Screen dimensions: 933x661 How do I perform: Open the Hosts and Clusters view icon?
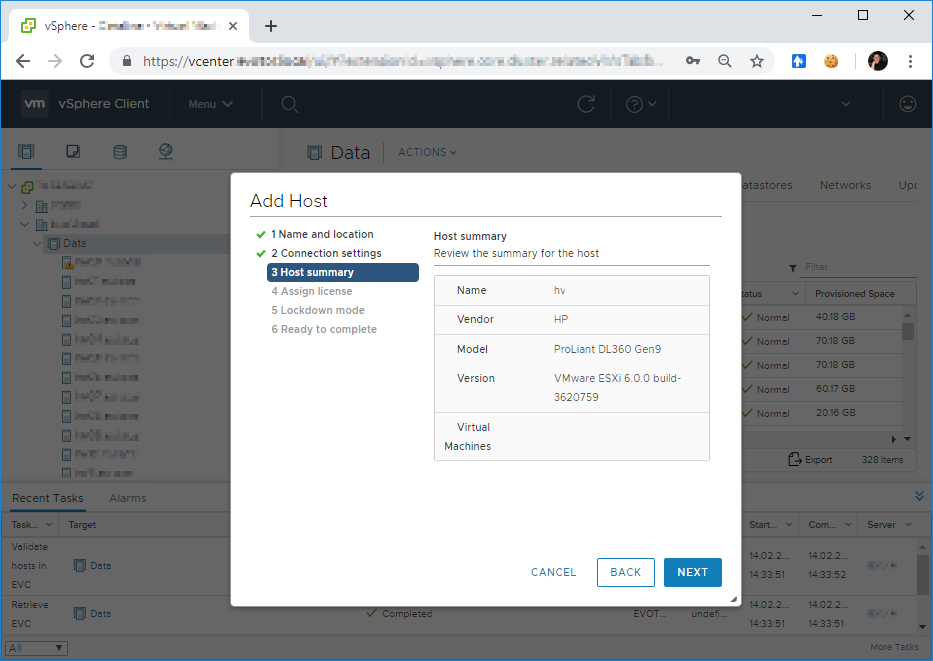tap(26, 151)
